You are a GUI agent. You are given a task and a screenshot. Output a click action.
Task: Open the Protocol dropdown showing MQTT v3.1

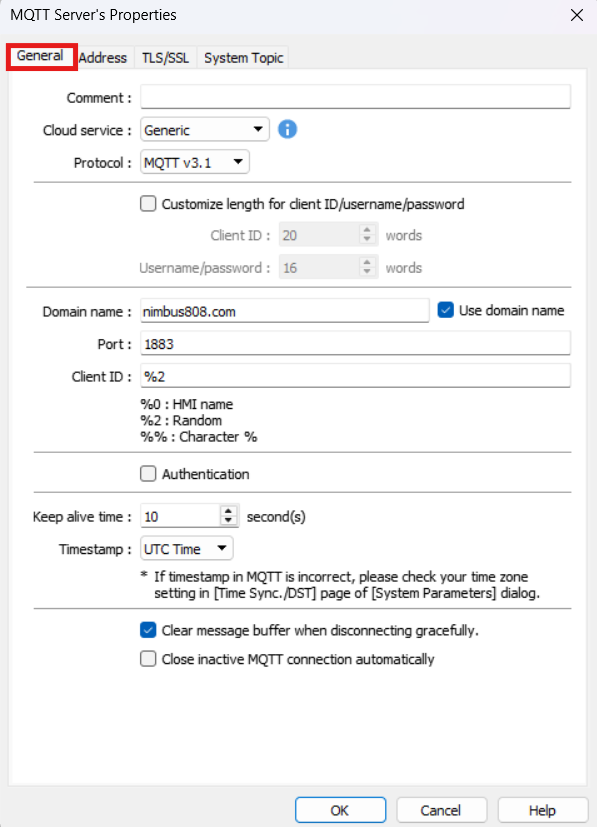tap(238, 161)
